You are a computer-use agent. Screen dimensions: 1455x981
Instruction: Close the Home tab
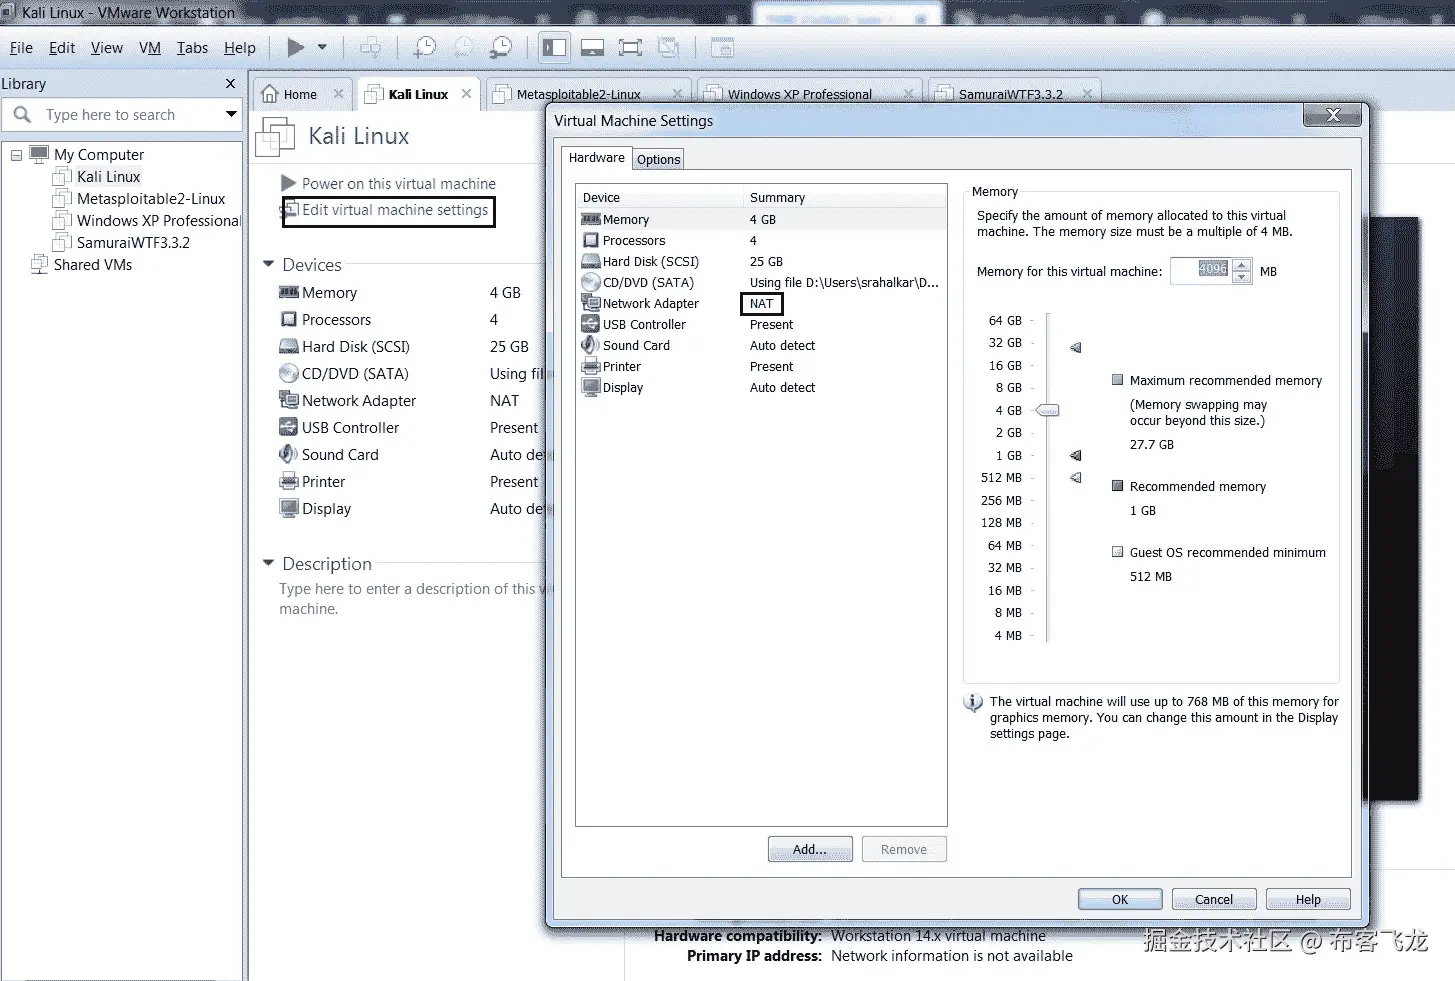click(x=338, y=94)
